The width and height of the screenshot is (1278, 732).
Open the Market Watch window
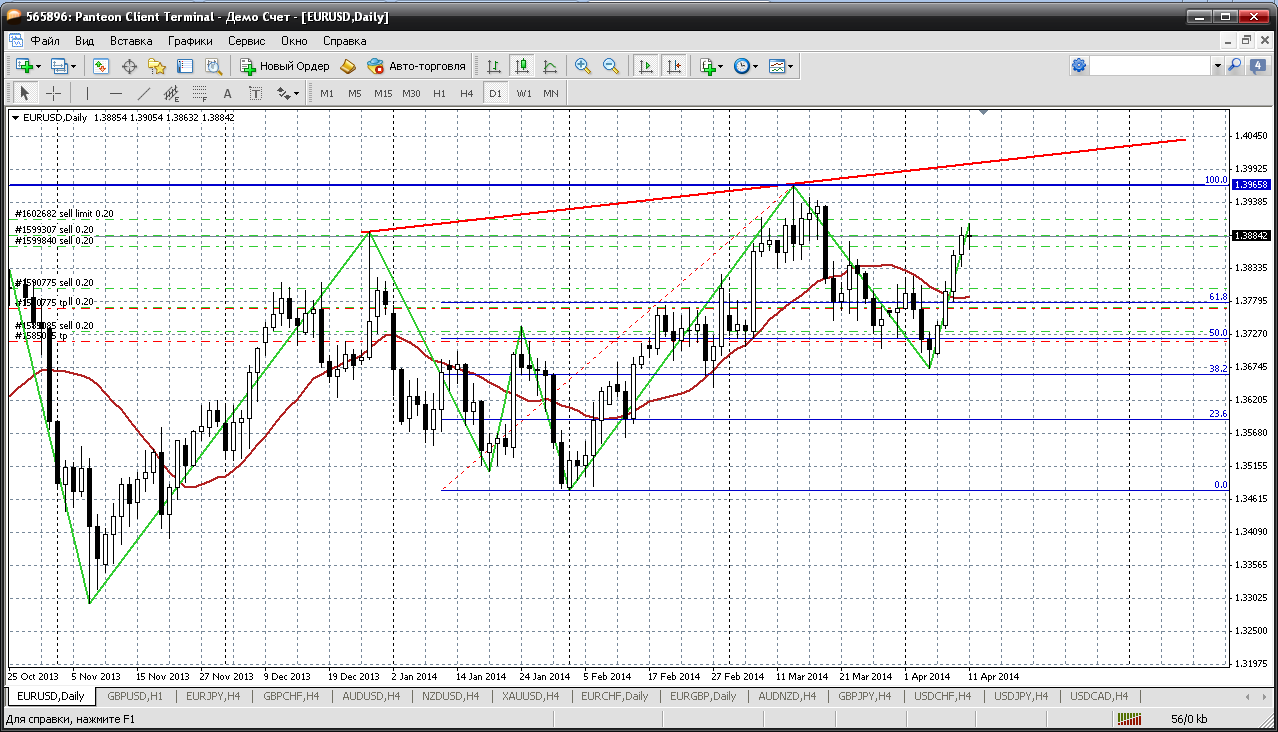[x=101, y=66]
